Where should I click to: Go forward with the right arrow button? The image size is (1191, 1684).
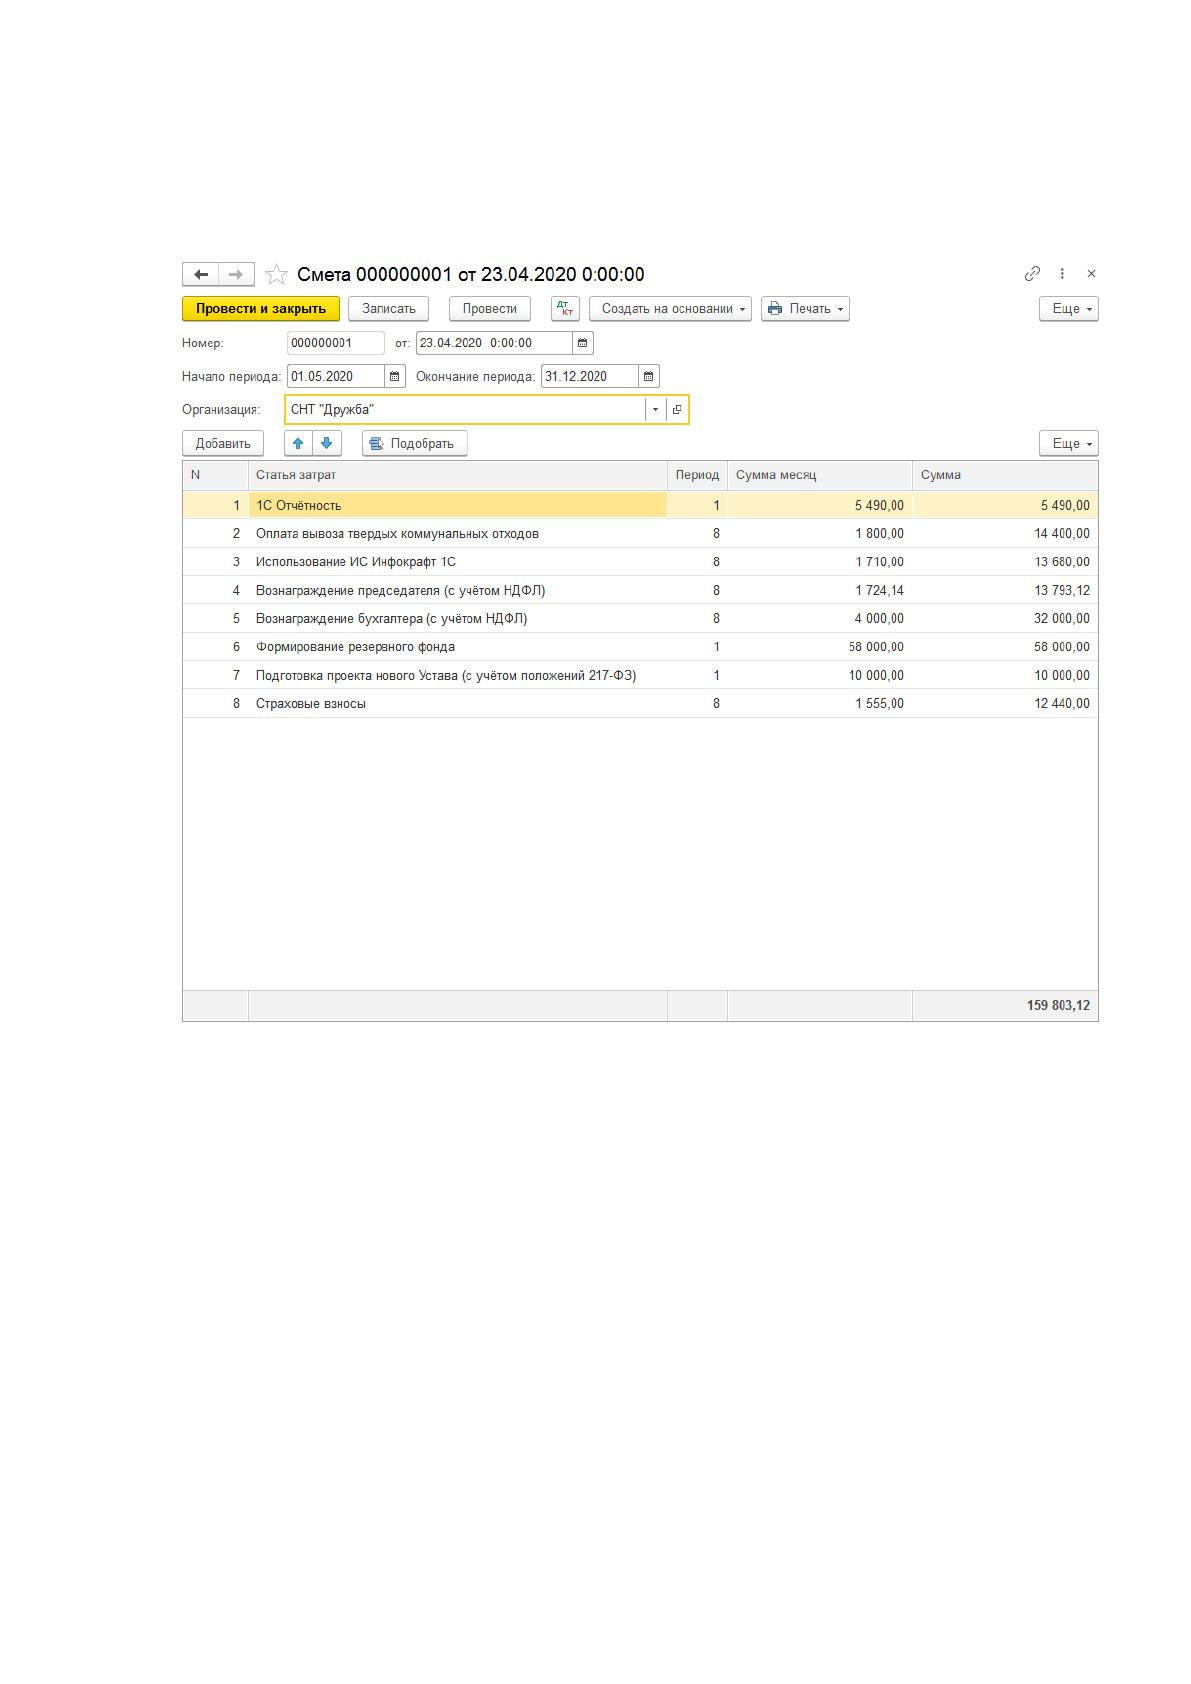tap(236, 274)
